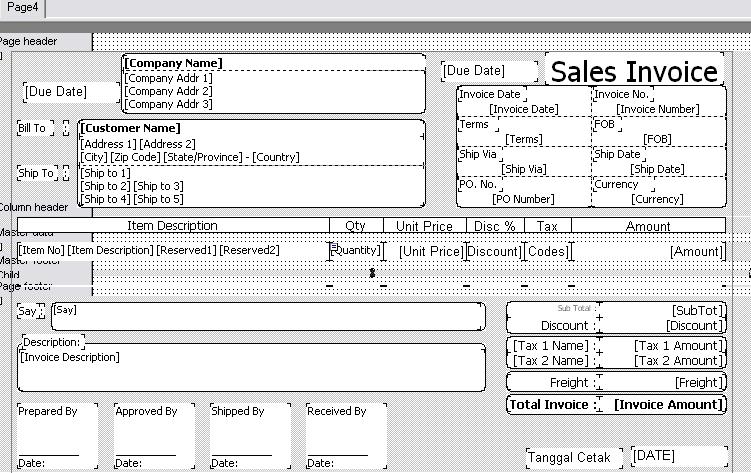The width and height of the screenshot is (751, 473).
Task: Select the [DATE] field beside Tanggal Cetak
Action: coord(677,456)
